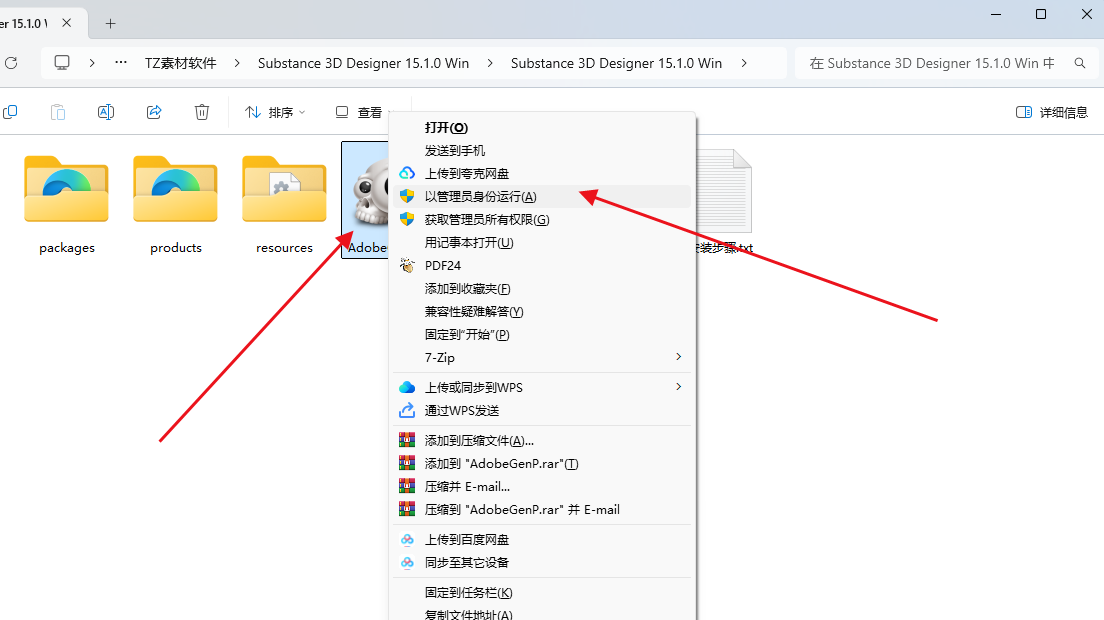The image size is (1104, 620).
Task: Choose 以管理员身份运行 from the menu
Action: 480,196
